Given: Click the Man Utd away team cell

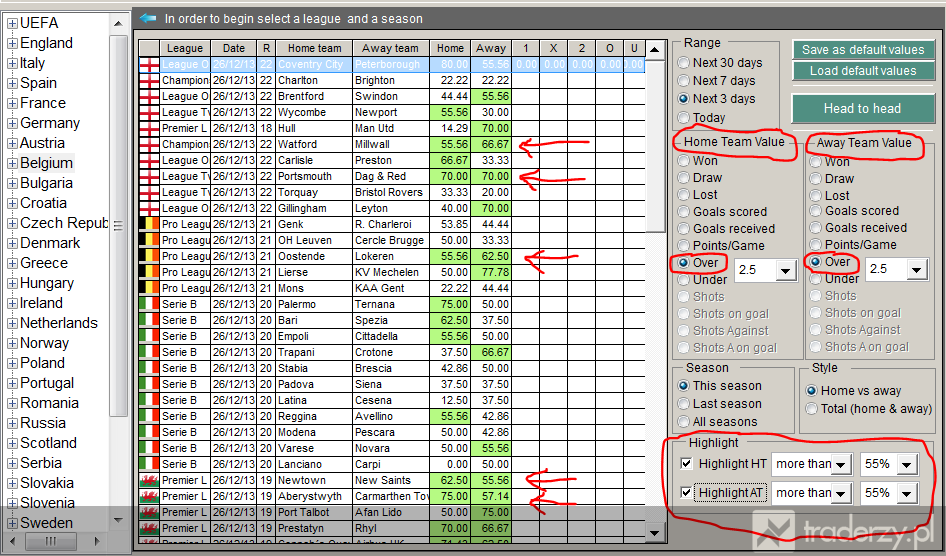Looking at the screenshot, I should pyautogui.click(x=391, y=128).
